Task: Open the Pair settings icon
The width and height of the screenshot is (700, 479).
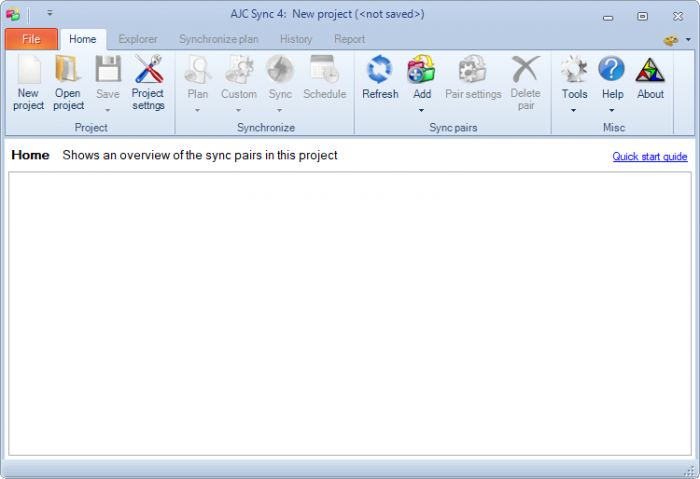Action: click(473, 69)
